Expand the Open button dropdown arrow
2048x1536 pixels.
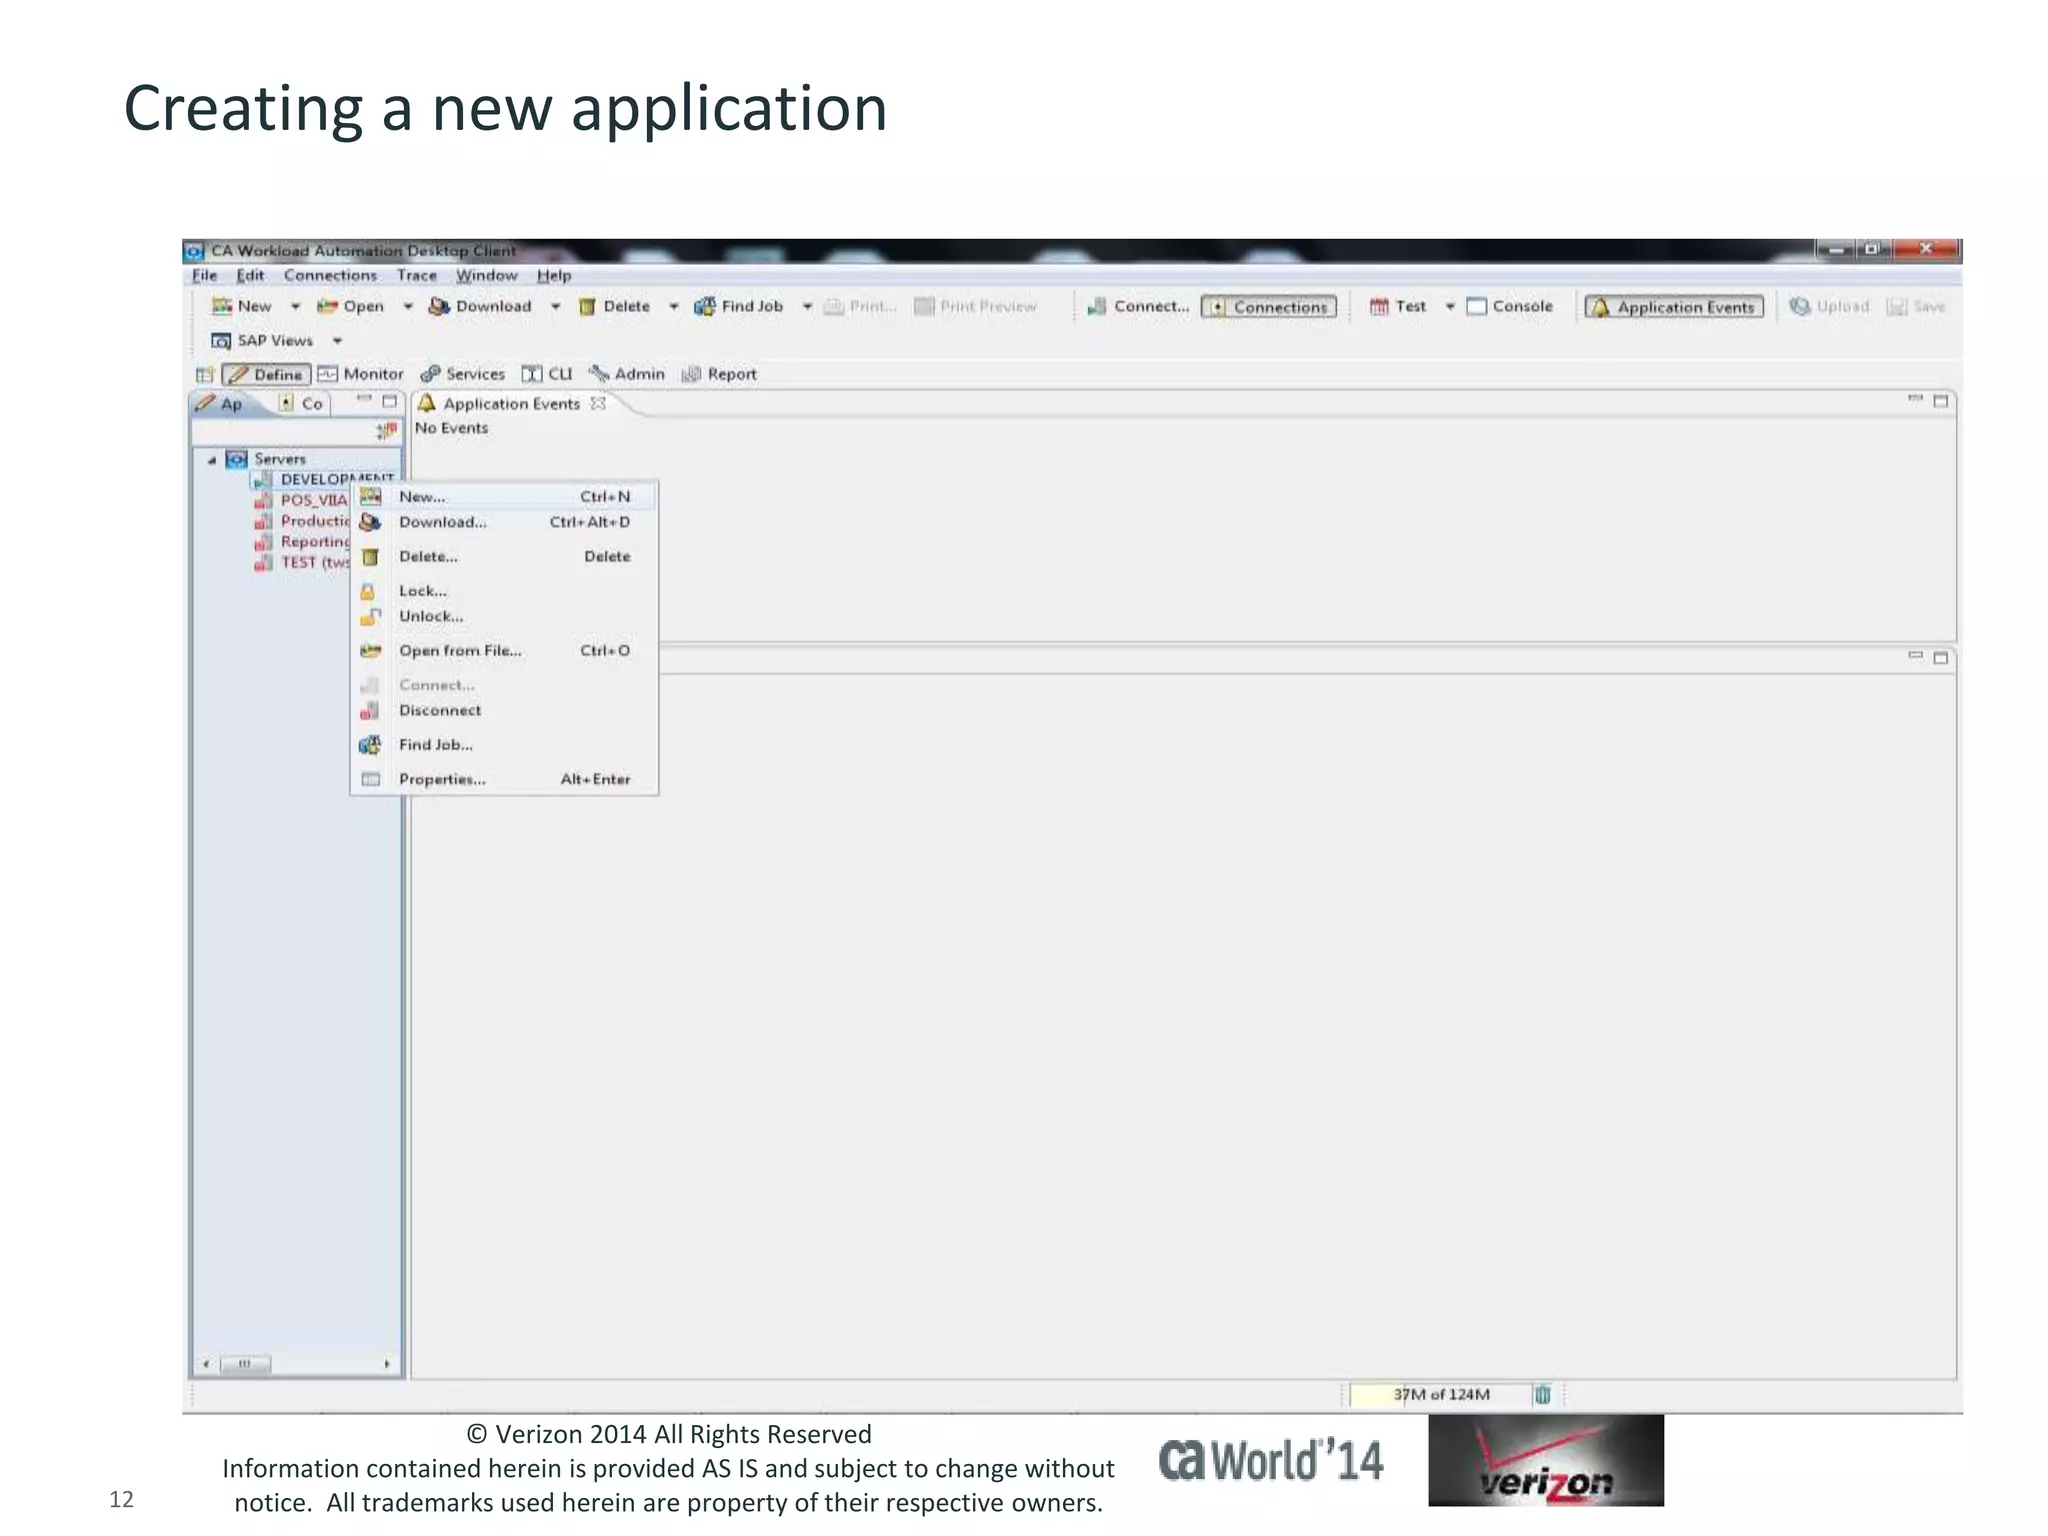tap(408, 307)
